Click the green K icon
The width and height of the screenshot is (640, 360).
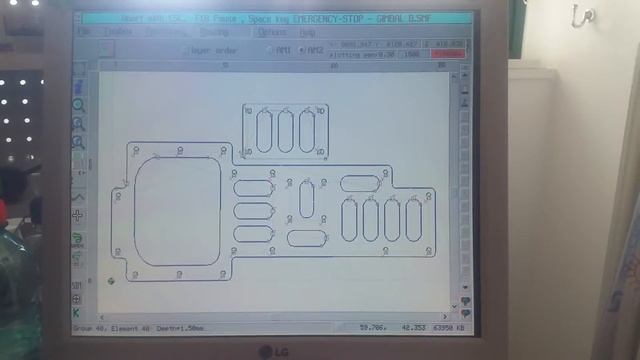click(x=76, y=313)
